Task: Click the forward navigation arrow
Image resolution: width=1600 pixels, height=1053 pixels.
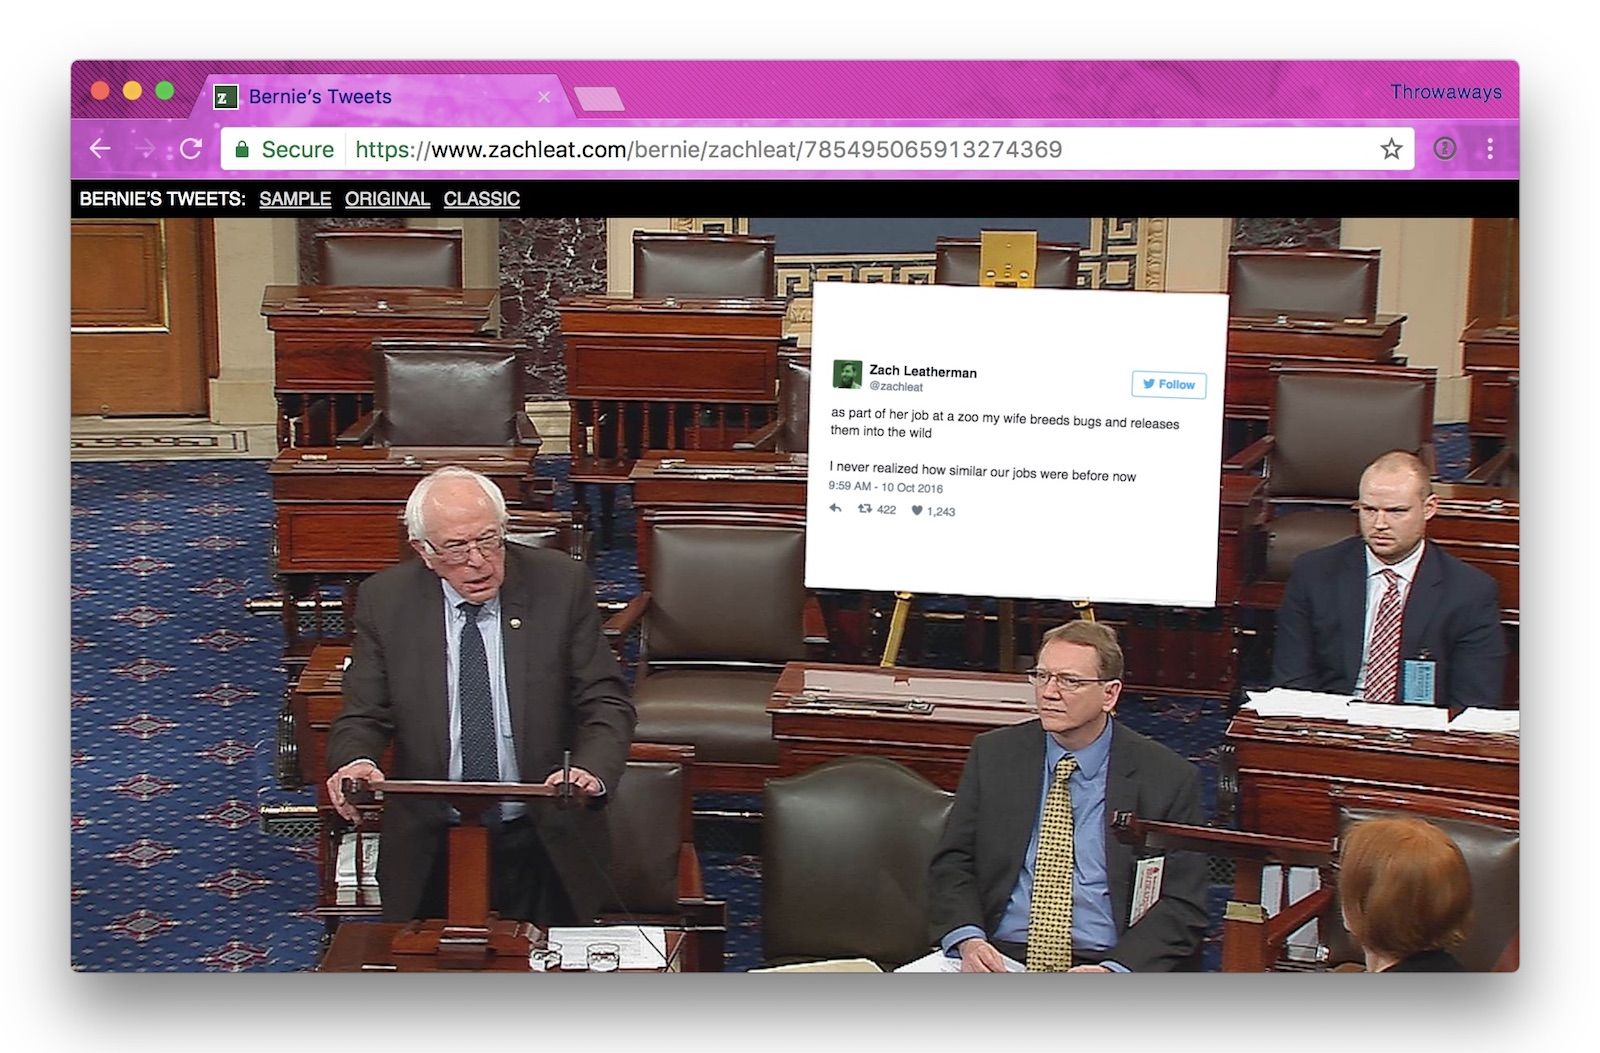Action: click(145, 149)
